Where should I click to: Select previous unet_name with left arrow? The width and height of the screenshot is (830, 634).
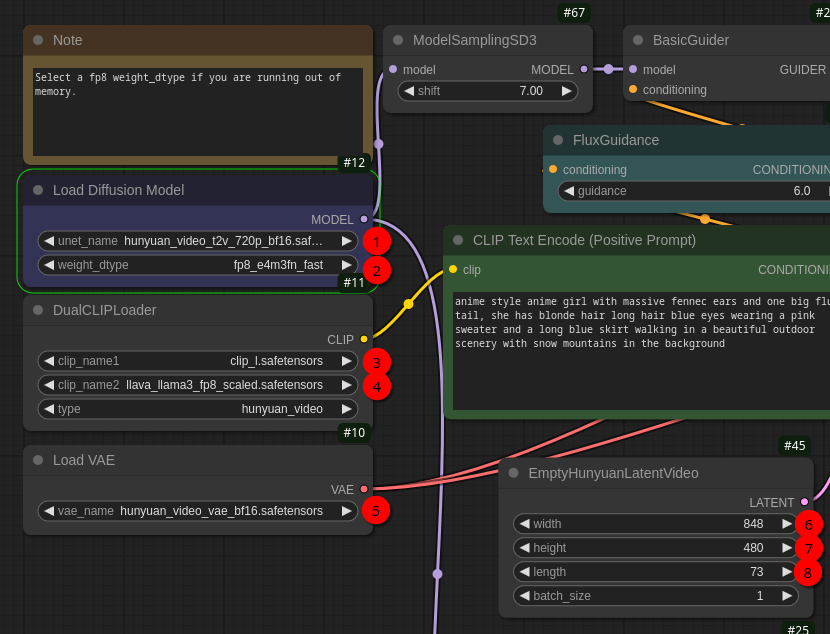pyautogui.click(x=49, y=241)
